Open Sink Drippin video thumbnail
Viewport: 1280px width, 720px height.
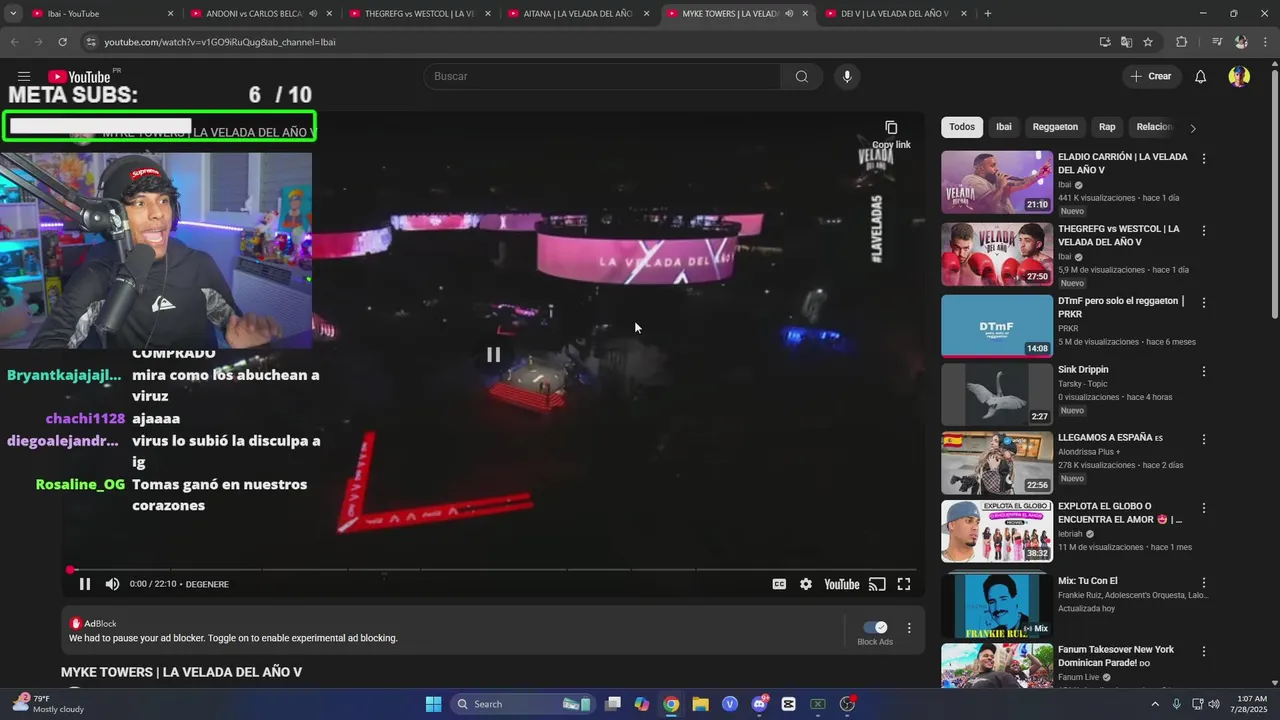(x=997, y=394)
